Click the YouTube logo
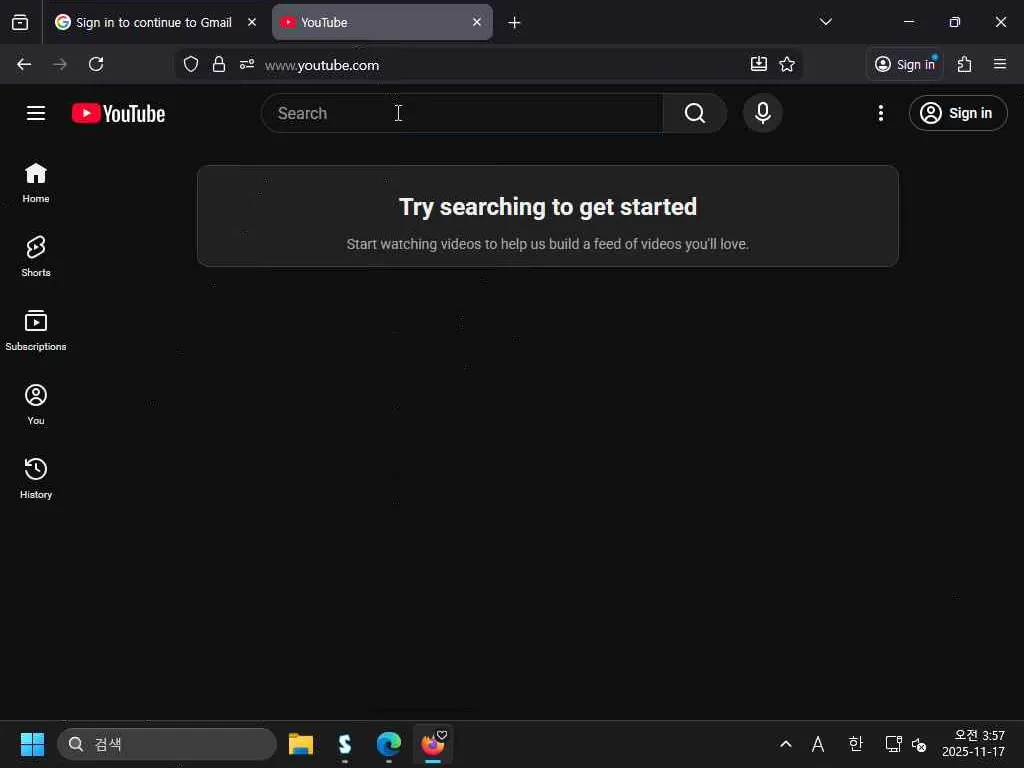The width and height of the screenshot is (1024, 768). (118, 113)
